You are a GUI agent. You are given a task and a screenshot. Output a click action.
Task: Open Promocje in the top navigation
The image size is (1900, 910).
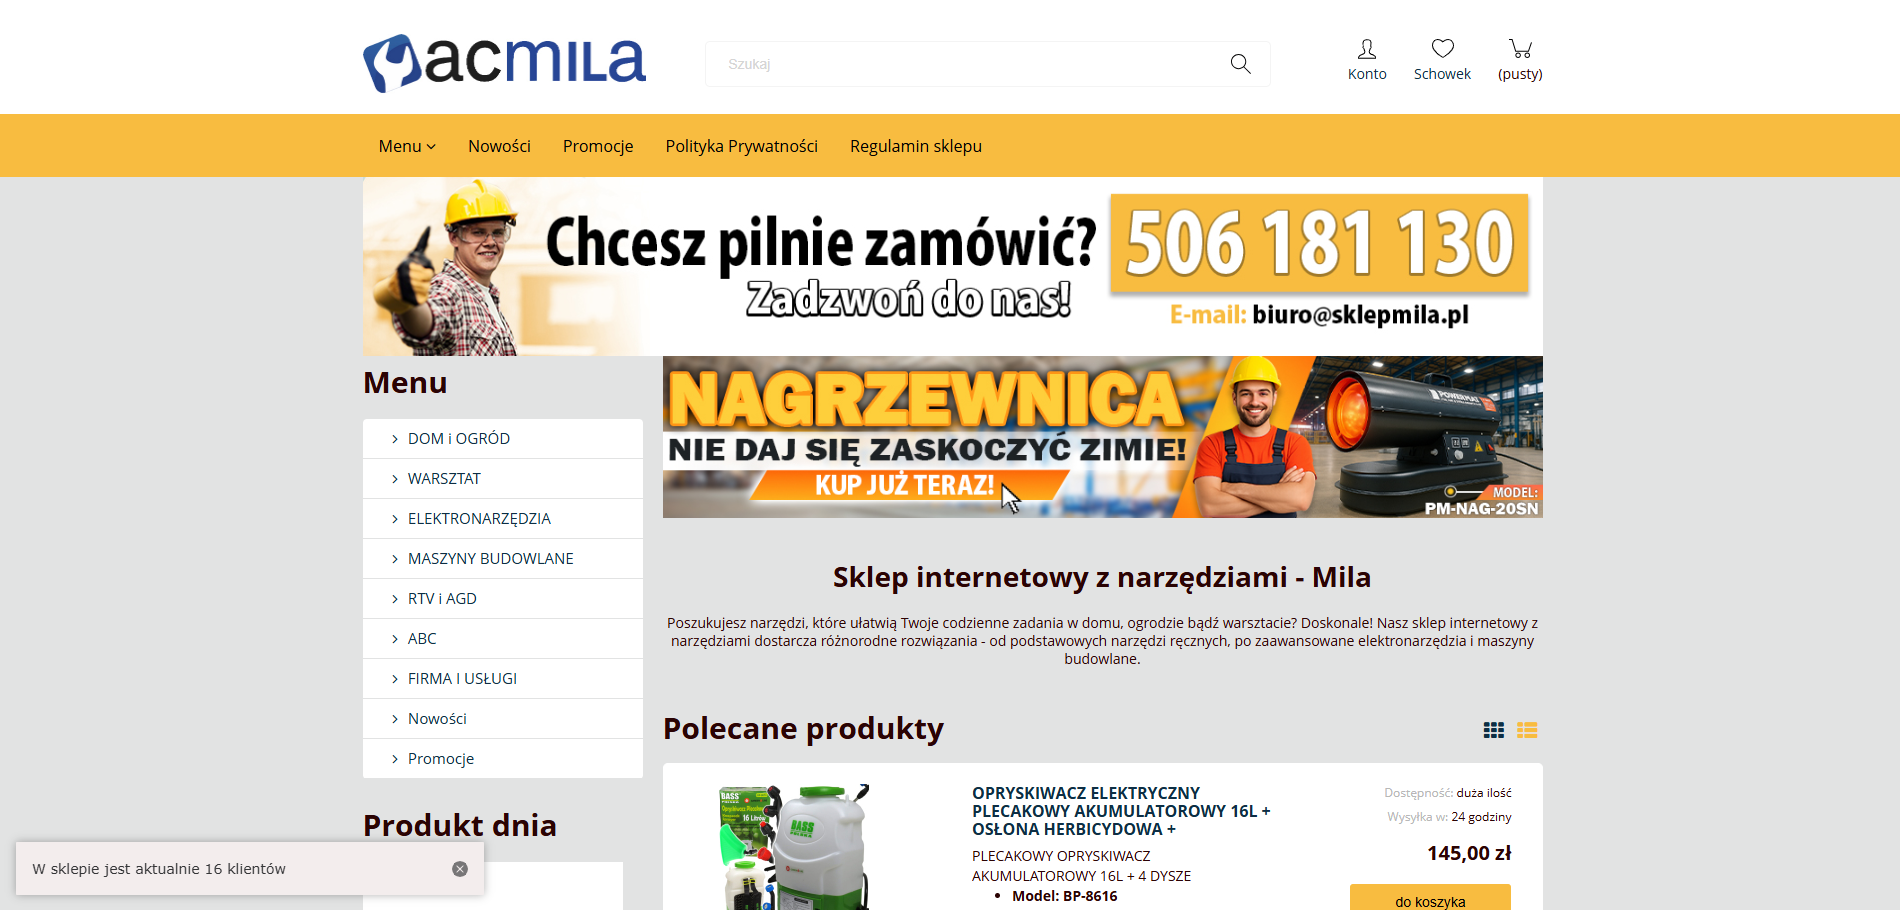[598, 146]
